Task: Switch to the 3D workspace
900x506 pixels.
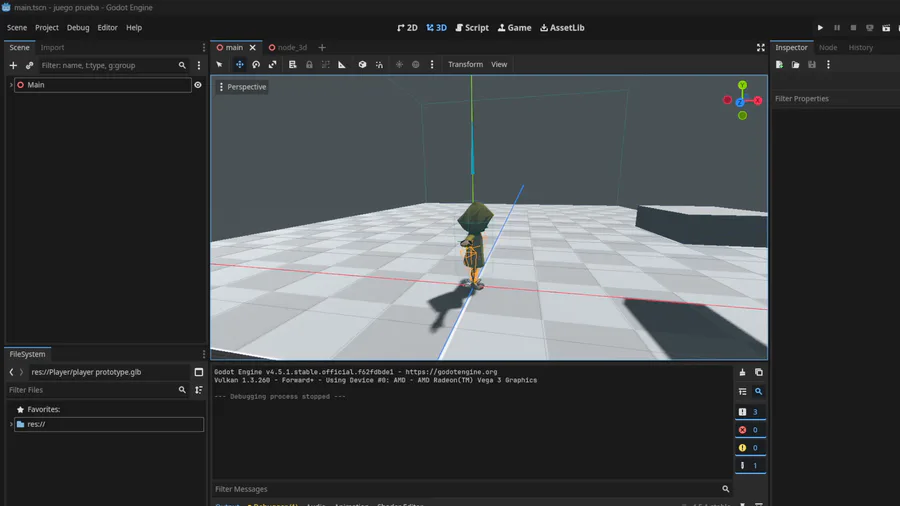Action: [x=436, y=28]
